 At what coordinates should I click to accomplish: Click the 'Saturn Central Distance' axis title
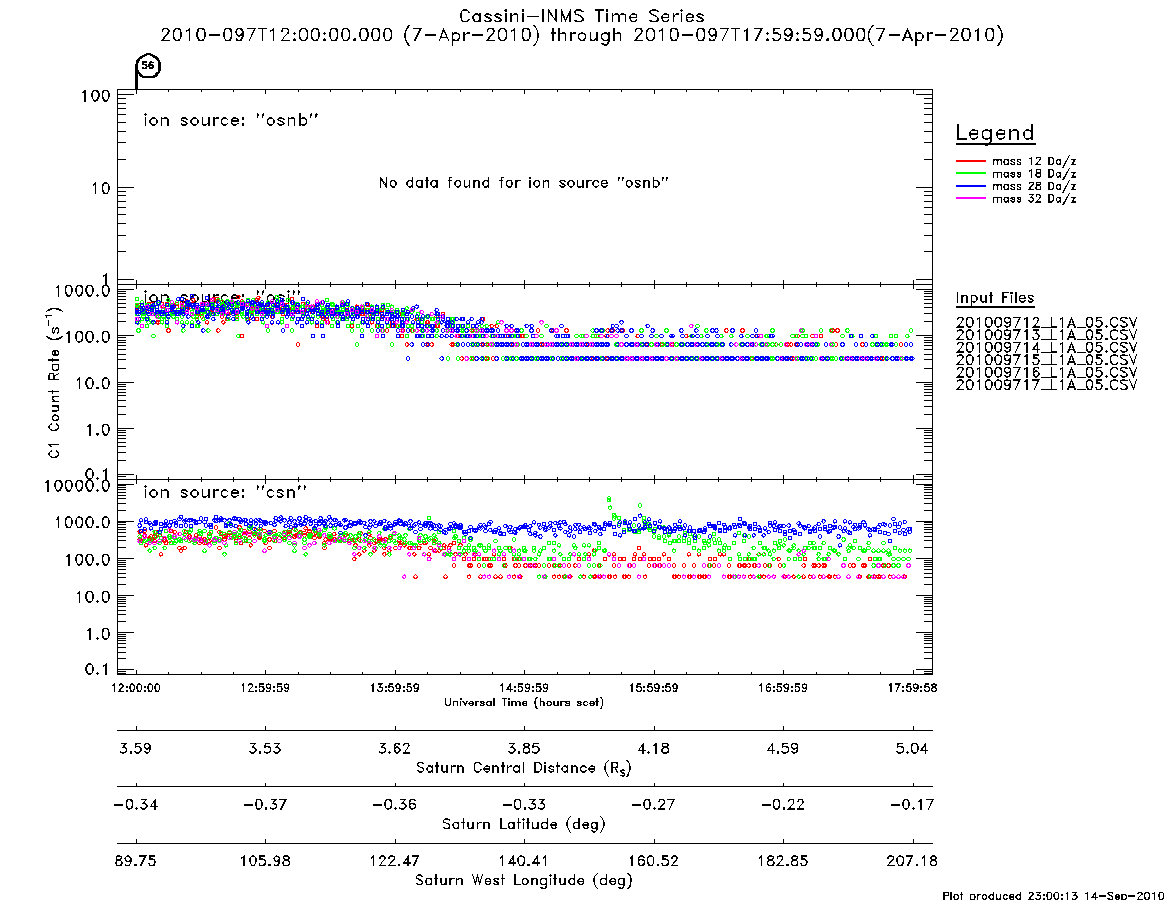coord(524,768)
